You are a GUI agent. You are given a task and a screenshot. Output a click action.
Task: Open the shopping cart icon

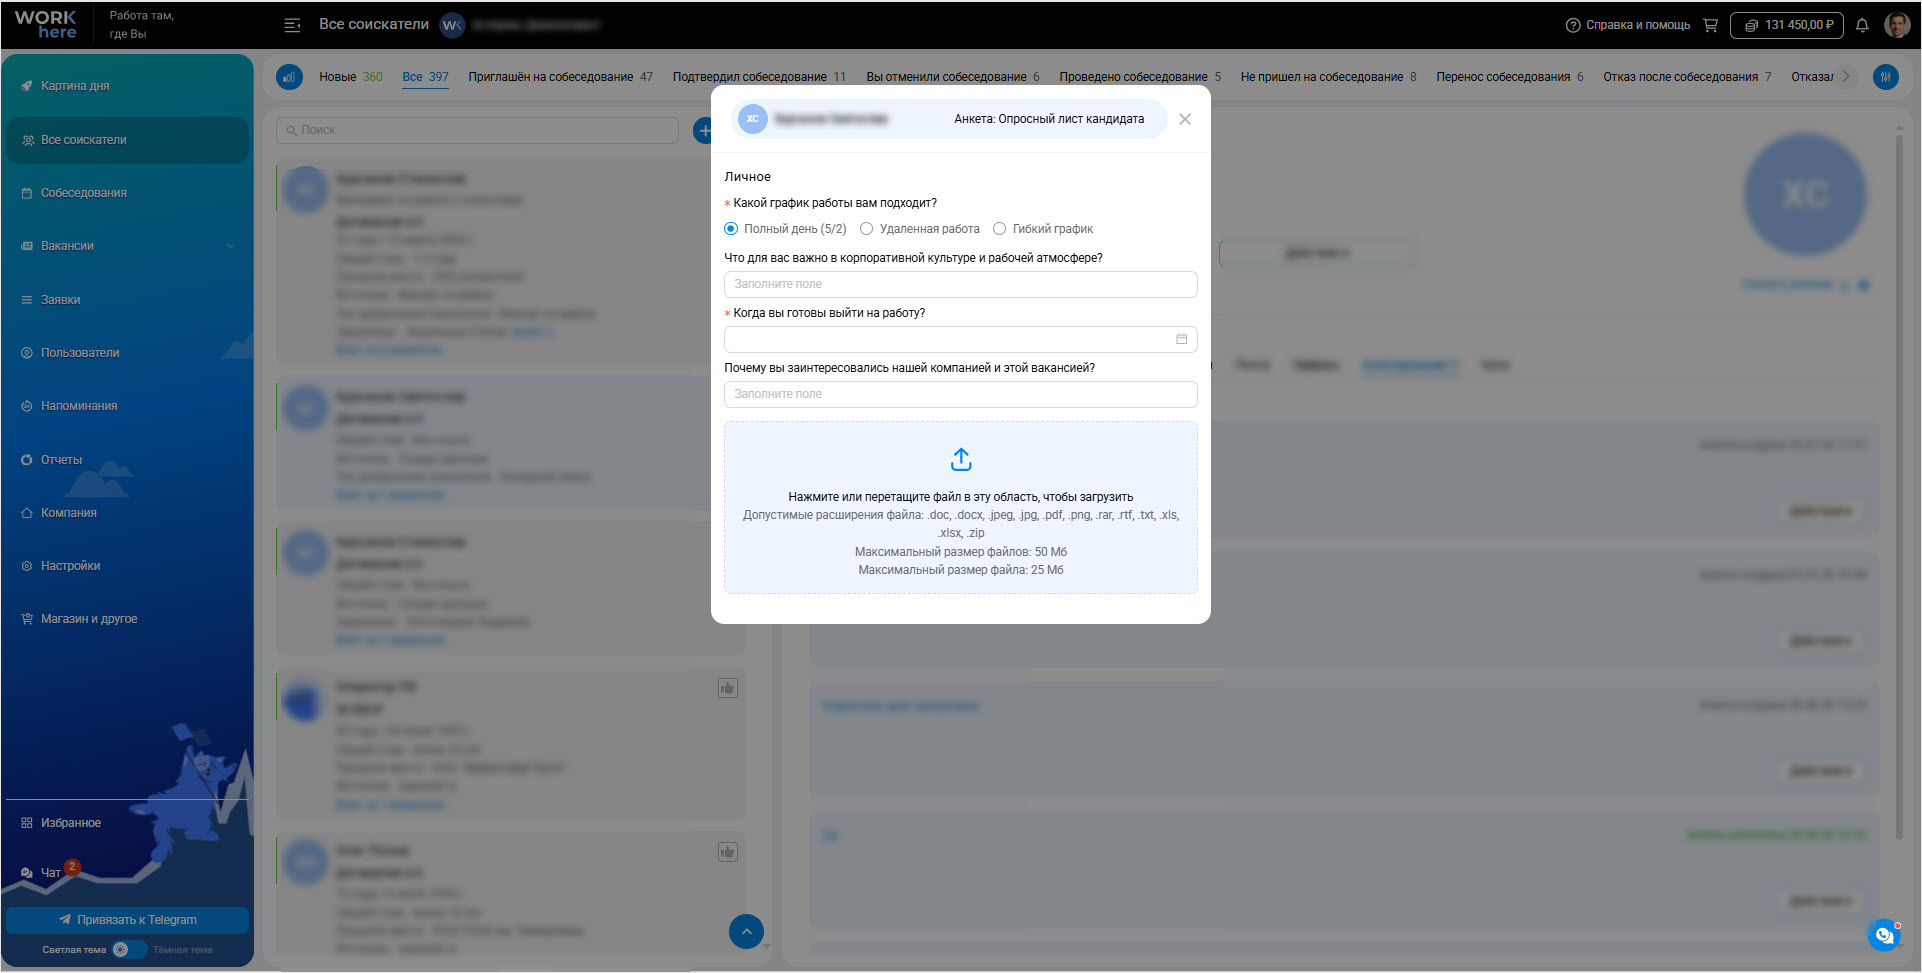click(1710, 25)
